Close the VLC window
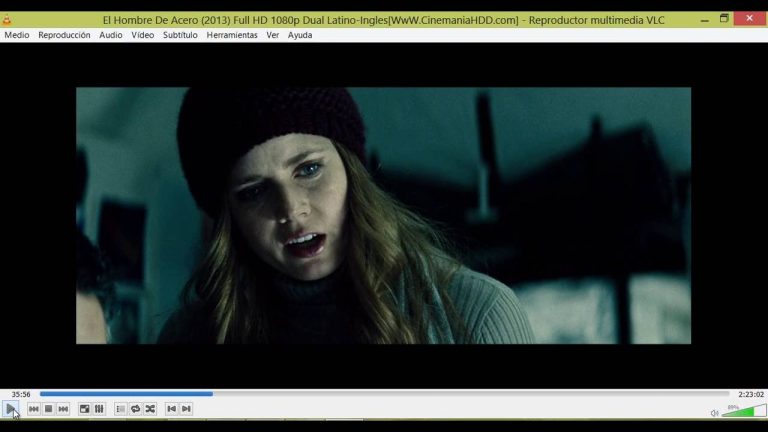 click(x=749, y=19)
